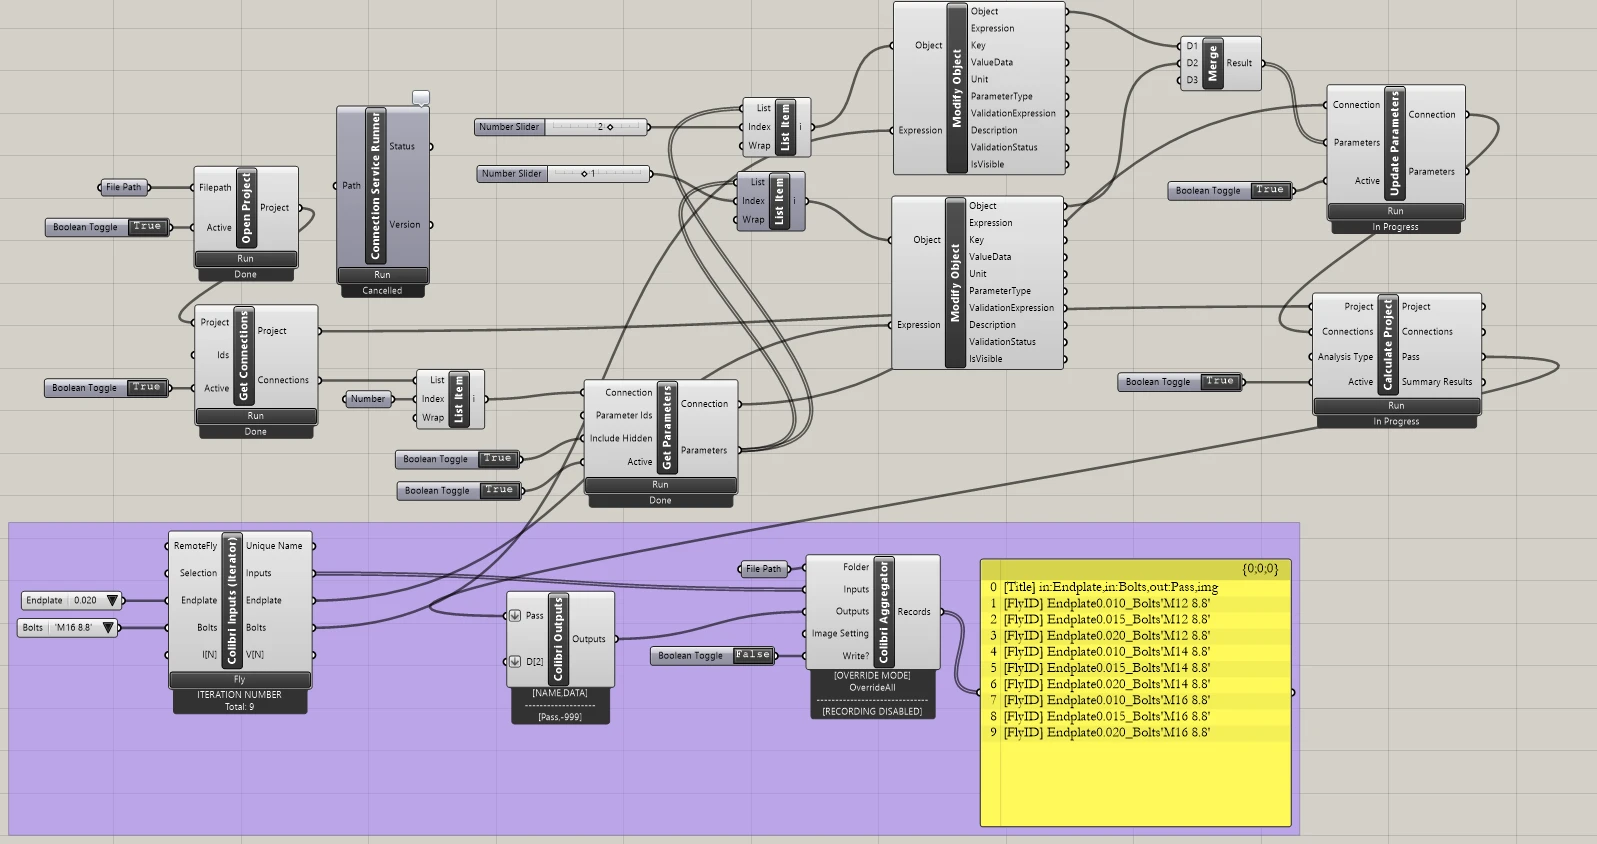Click the D[2] input arrow icon on Colibri Outputs
Screen dimensions: 1597x844
tap(515, 661)
